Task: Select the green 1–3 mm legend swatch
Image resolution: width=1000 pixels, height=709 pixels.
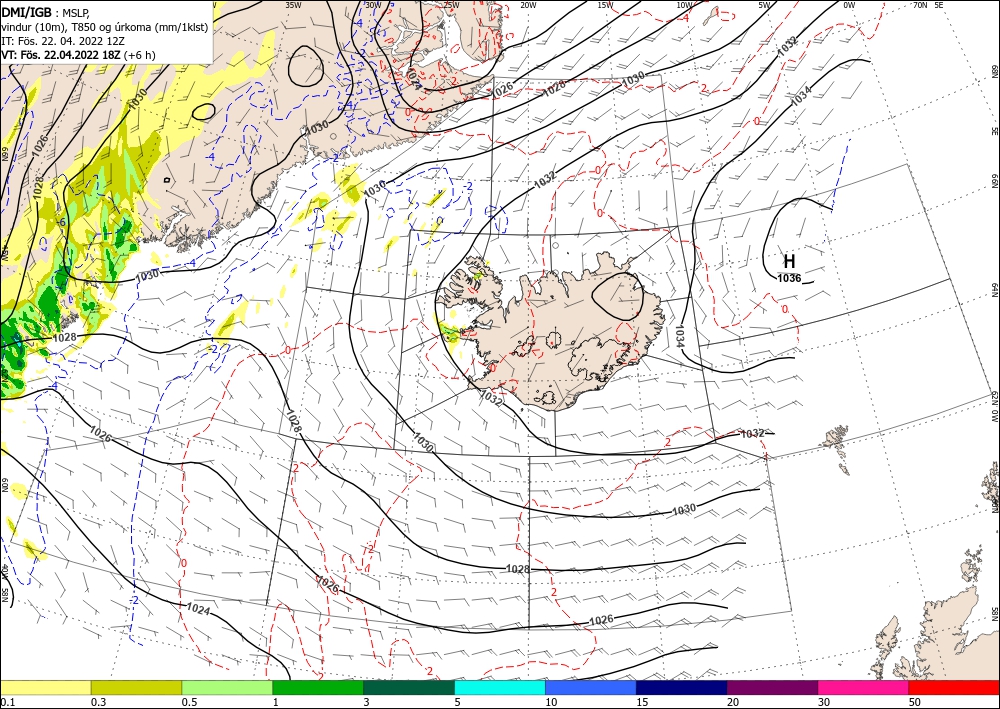Action: point(318,687)
